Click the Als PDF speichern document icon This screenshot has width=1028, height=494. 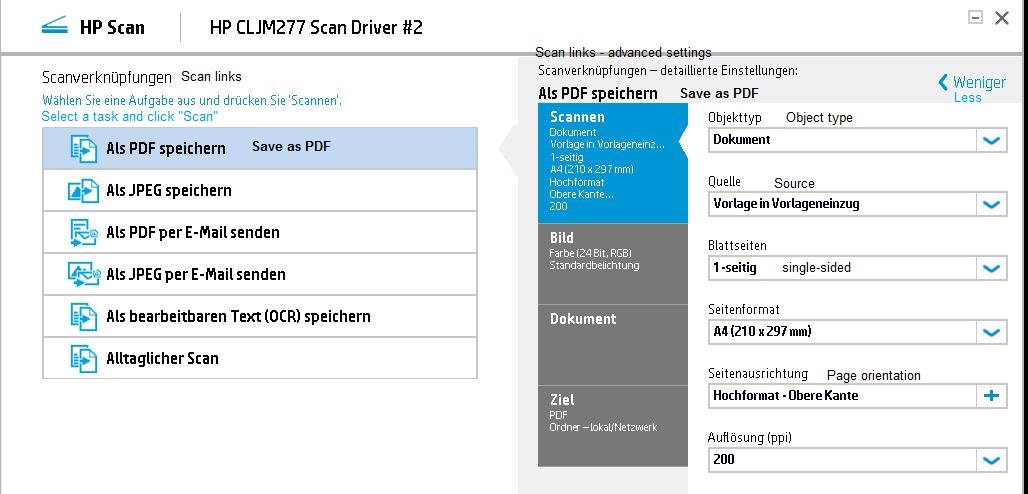[x=83, y=149]
